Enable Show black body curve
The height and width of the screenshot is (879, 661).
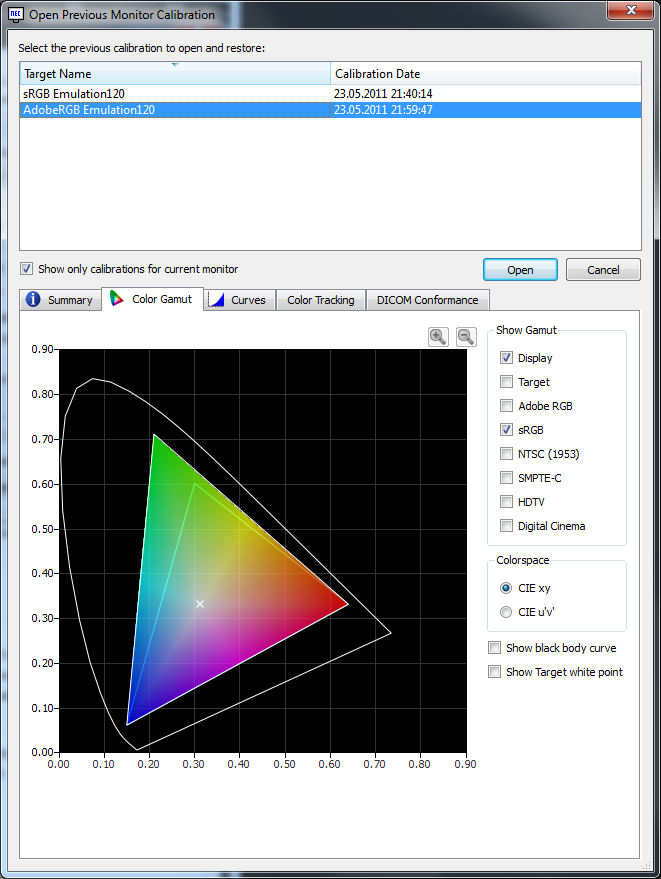coord(494,648)
